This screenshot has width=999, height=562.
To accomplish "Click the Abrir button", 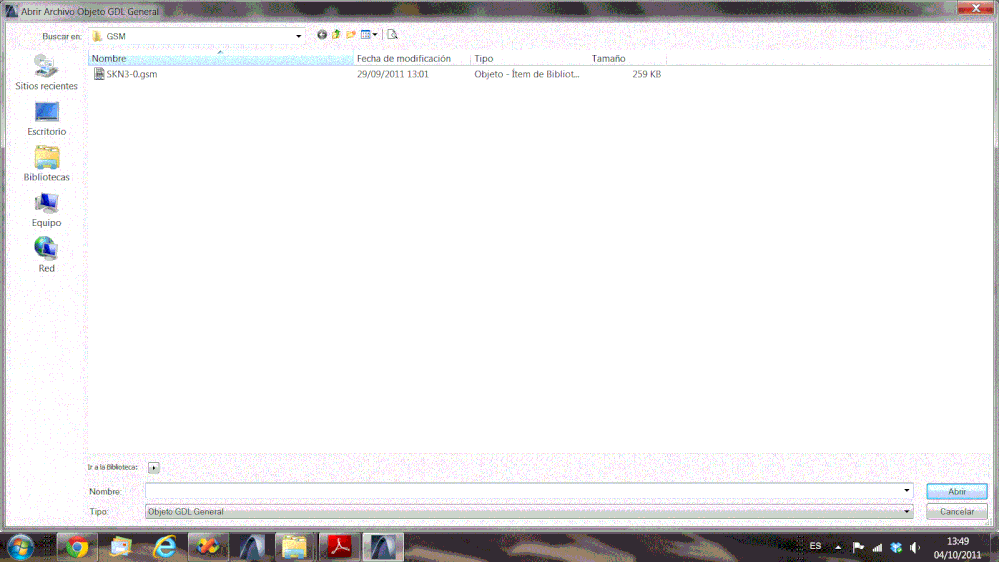I will pos(956,491).
